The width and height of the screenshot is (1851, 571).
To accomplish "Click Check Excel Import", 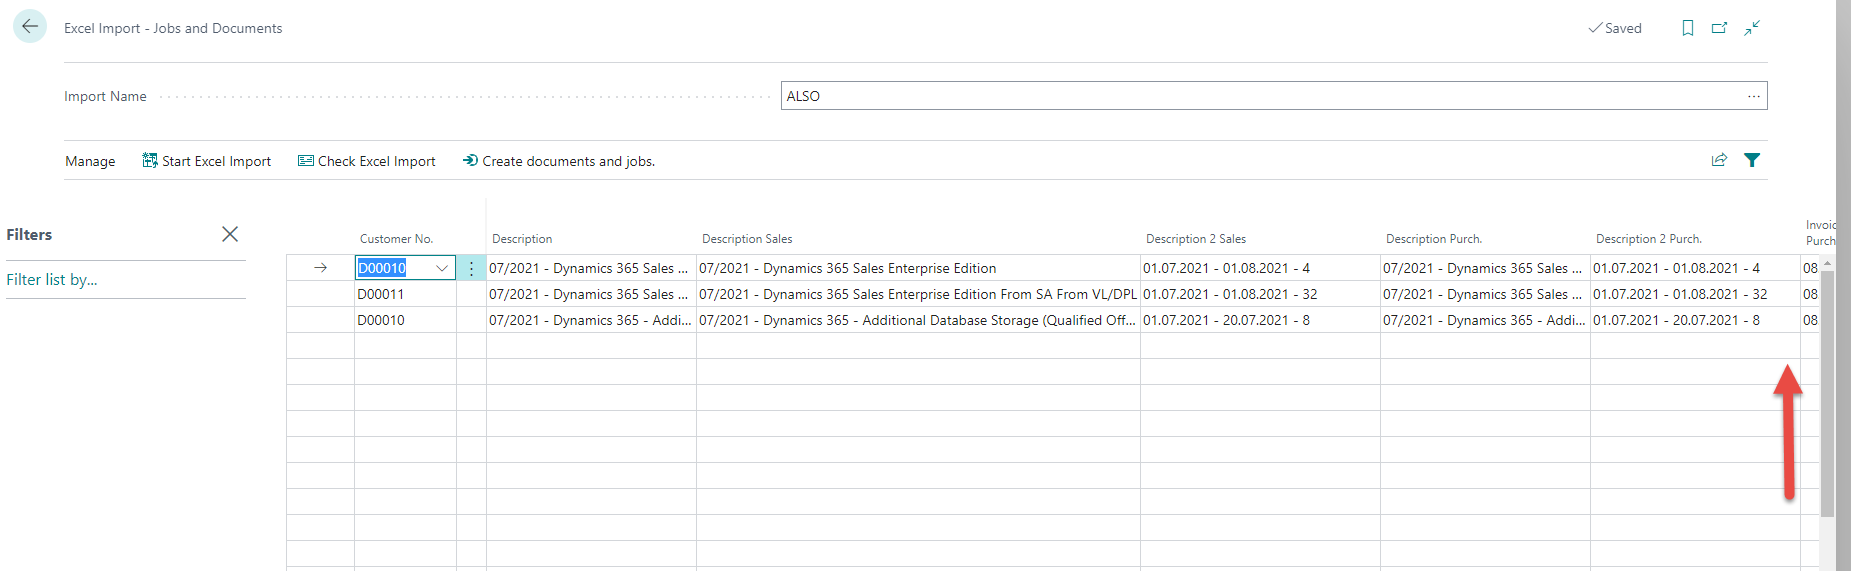I will pyautogui.click(x=367, y=161).
